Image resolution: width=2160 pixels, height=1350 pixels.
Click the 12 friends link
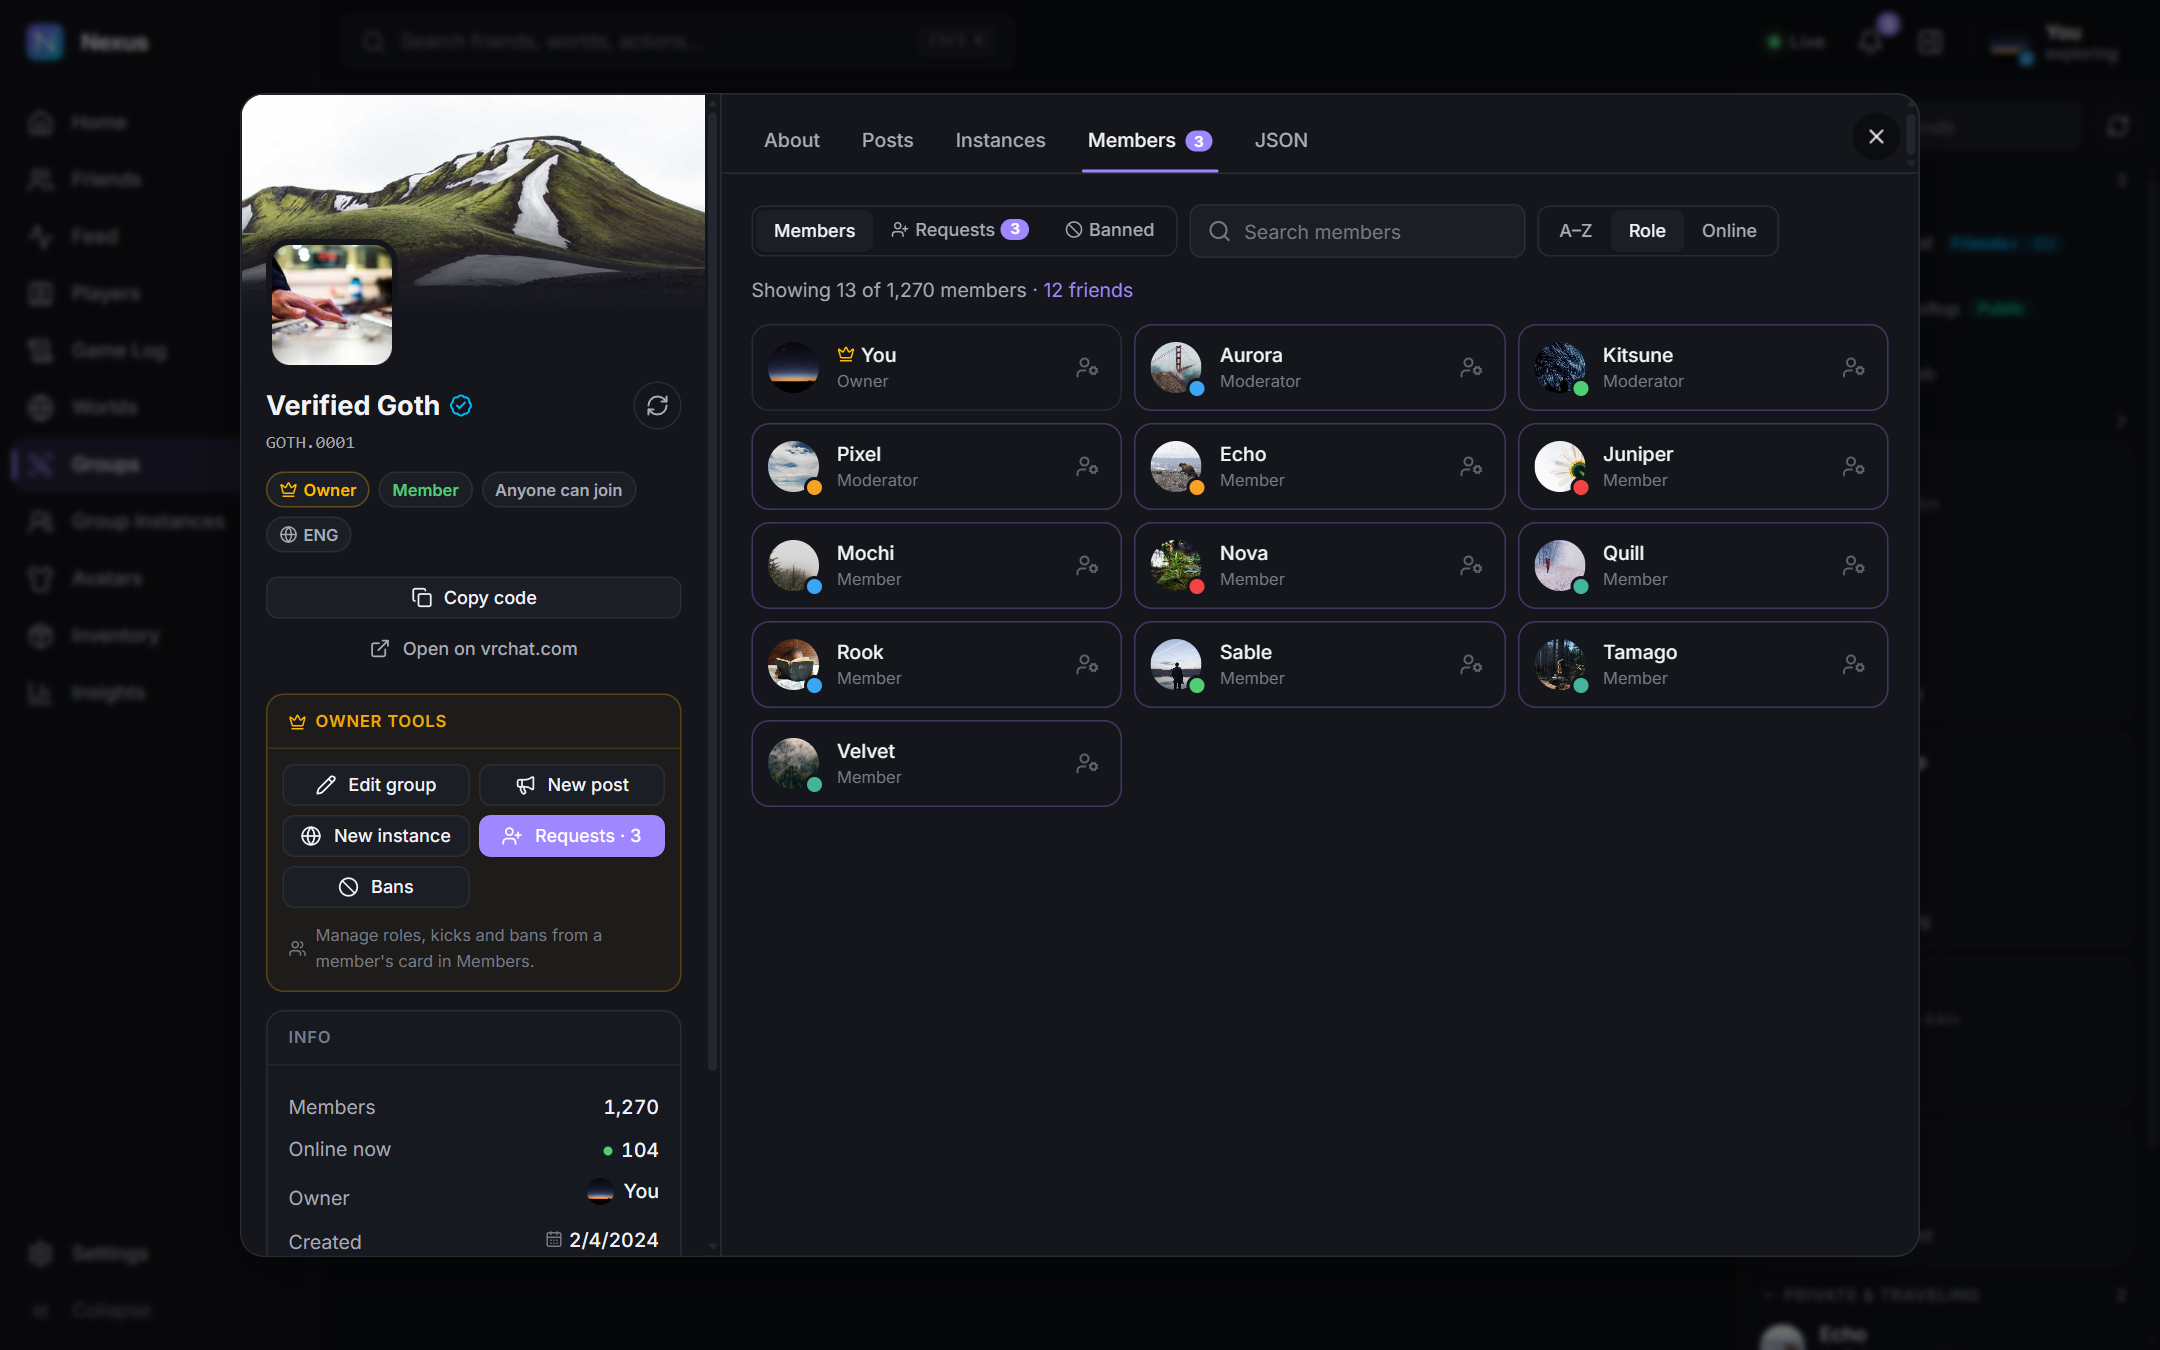click(1088, 290)
